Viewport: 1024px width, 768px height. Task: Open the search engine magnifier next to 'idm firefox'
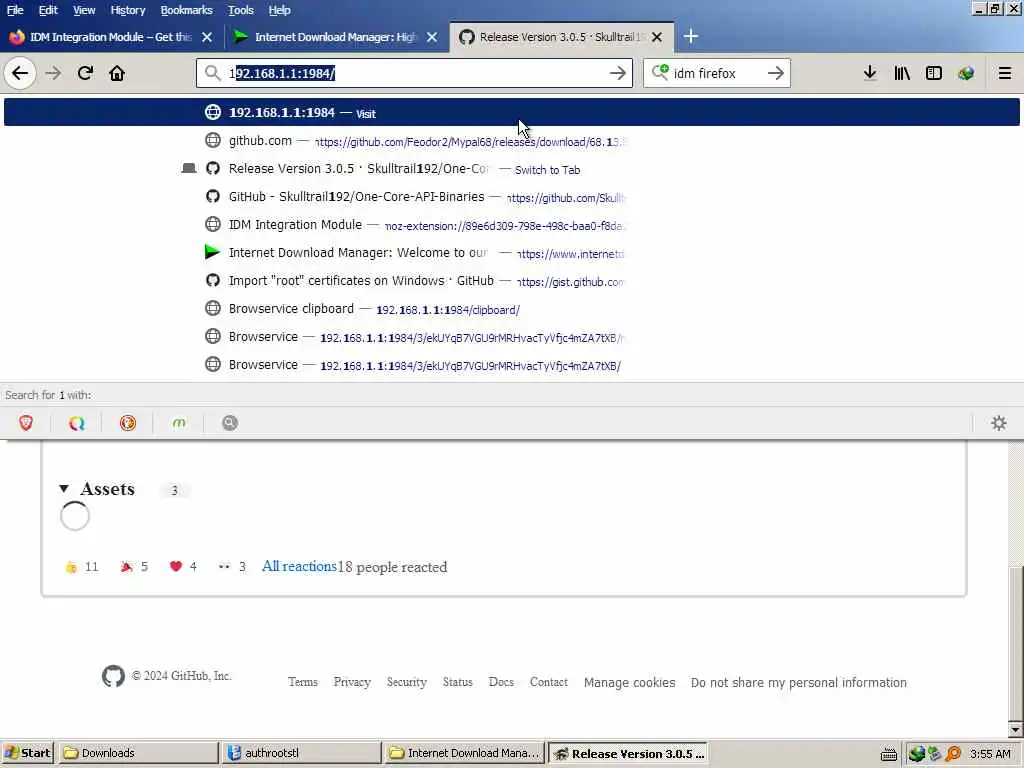(x=660, y=72)
